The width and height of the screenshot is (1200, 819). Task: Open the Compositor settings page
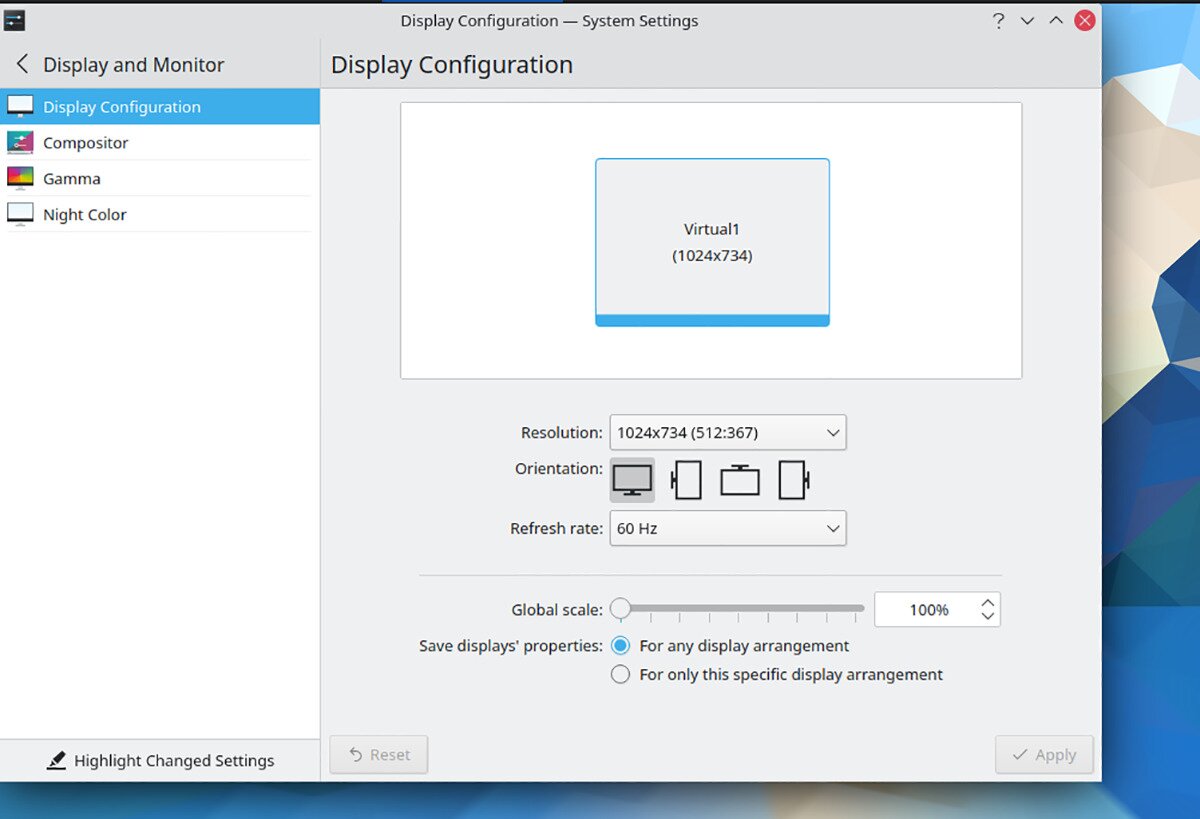click(86, 142)
